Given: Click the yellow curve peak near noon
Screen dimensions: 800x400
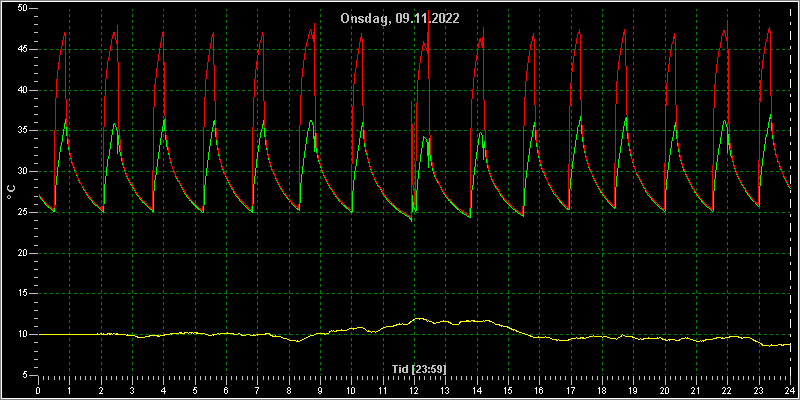Looking at the screenshot, I should [x=419, y=318].
